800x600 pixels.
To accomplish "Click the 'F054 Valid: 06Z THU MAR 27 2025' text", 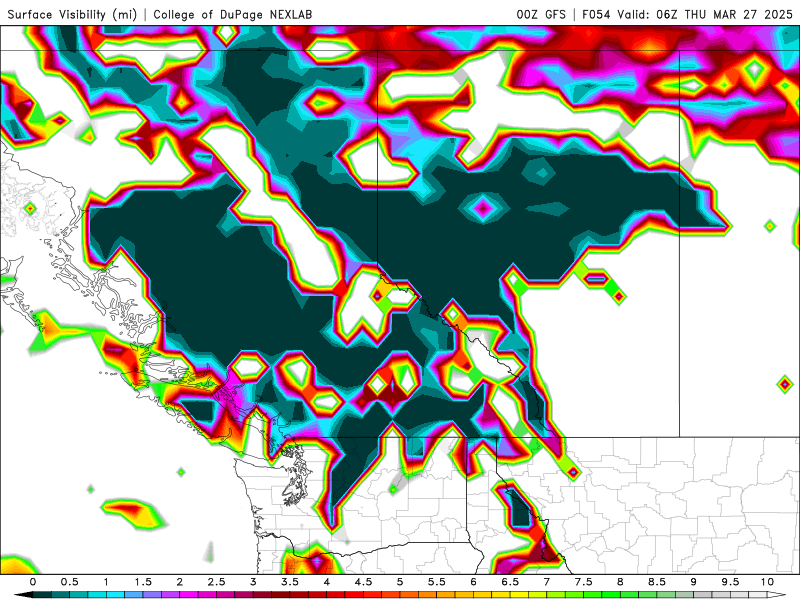I will point(687,14).
